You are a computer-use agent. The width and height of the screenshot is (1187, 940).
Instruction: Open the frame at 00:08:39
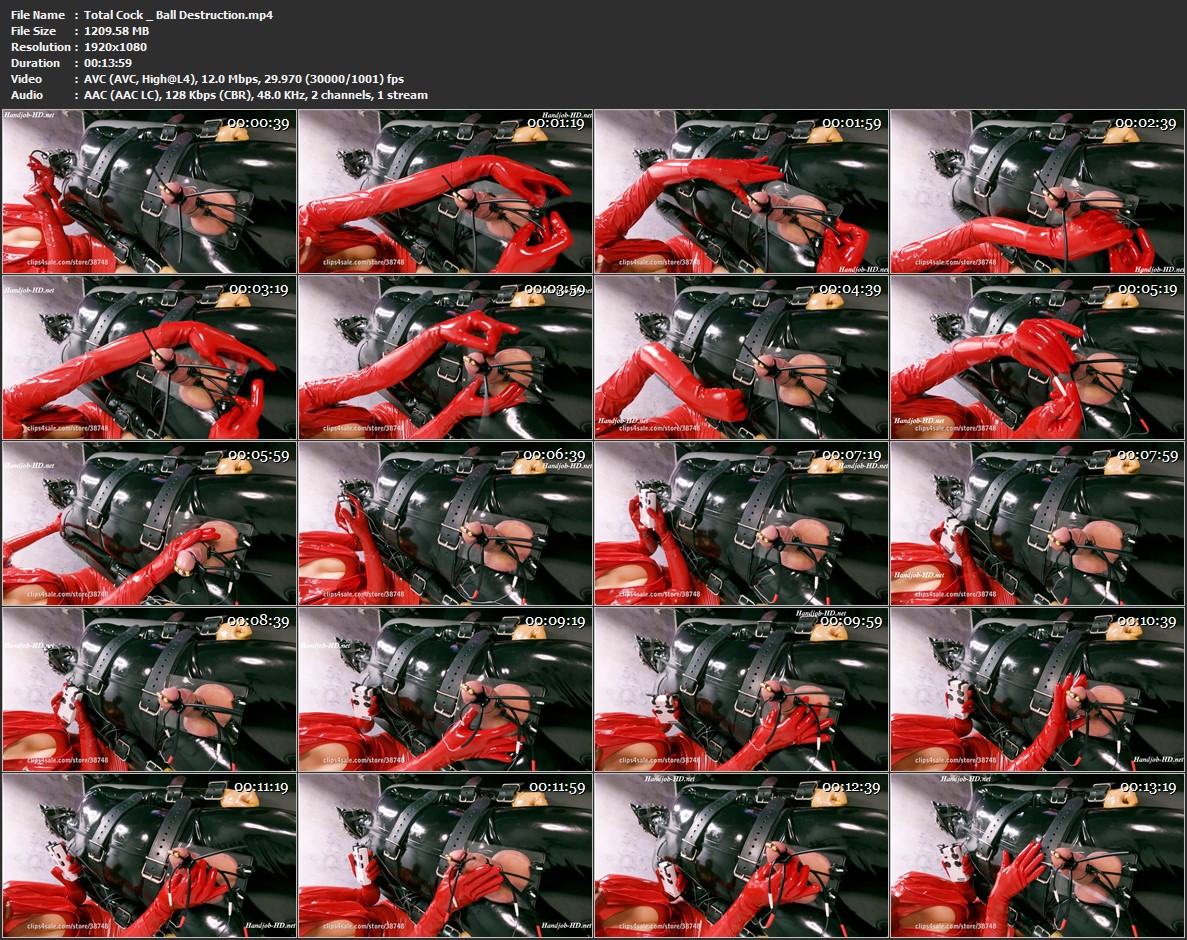click(149, 688)
